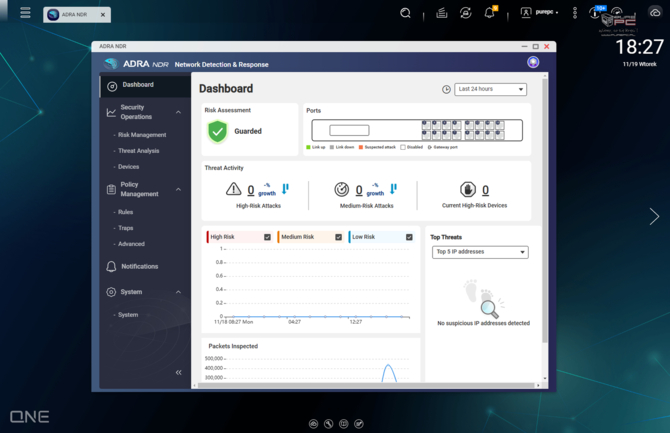Close the ADRA NDR taskbar tab

pos(103,15)
